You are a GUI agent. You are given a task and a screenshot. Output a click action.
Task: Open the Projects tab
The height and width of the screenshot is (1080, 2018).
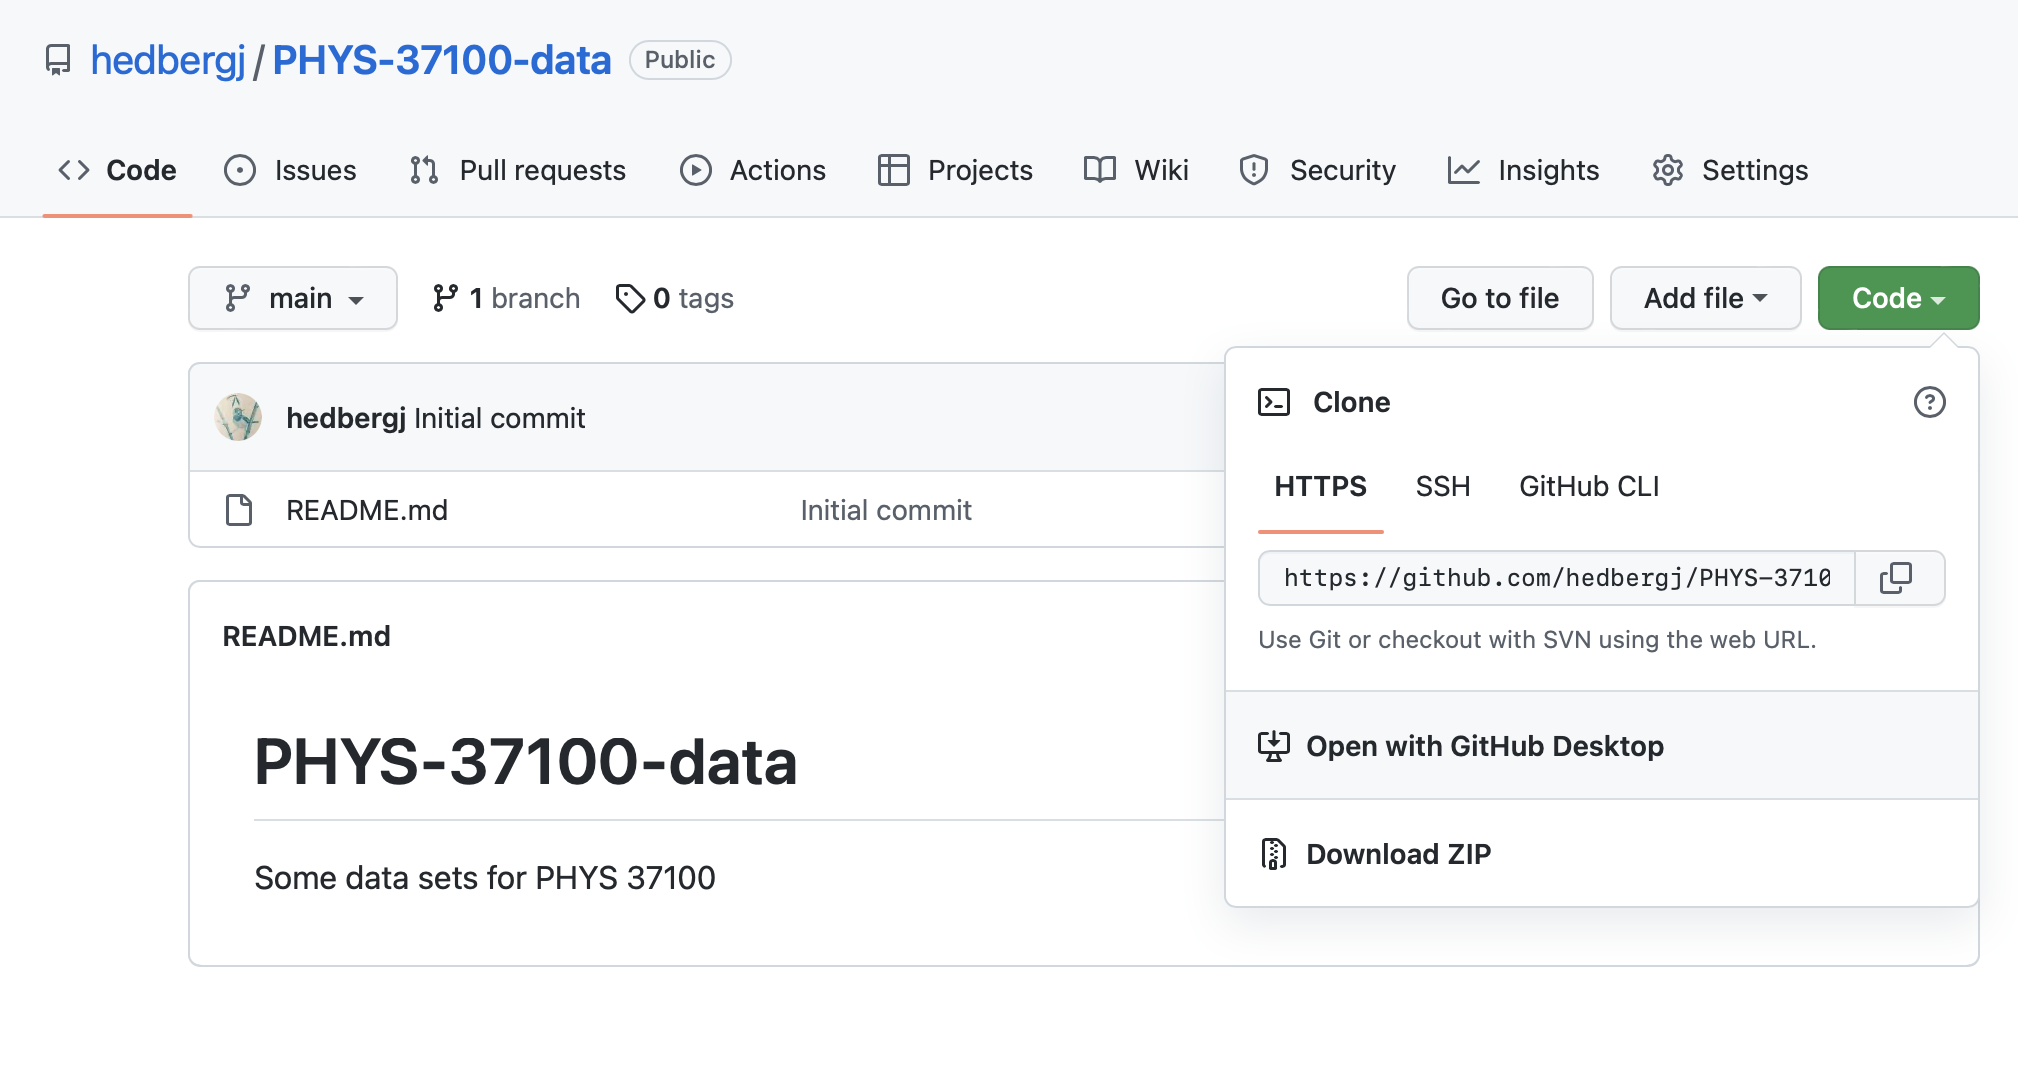955,170
